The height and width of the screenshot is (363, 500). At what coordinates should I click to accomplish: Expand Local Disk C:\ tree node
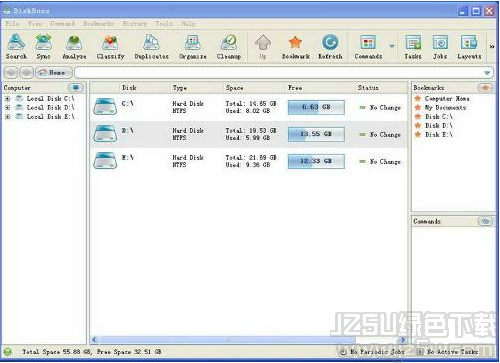(7, 99)
